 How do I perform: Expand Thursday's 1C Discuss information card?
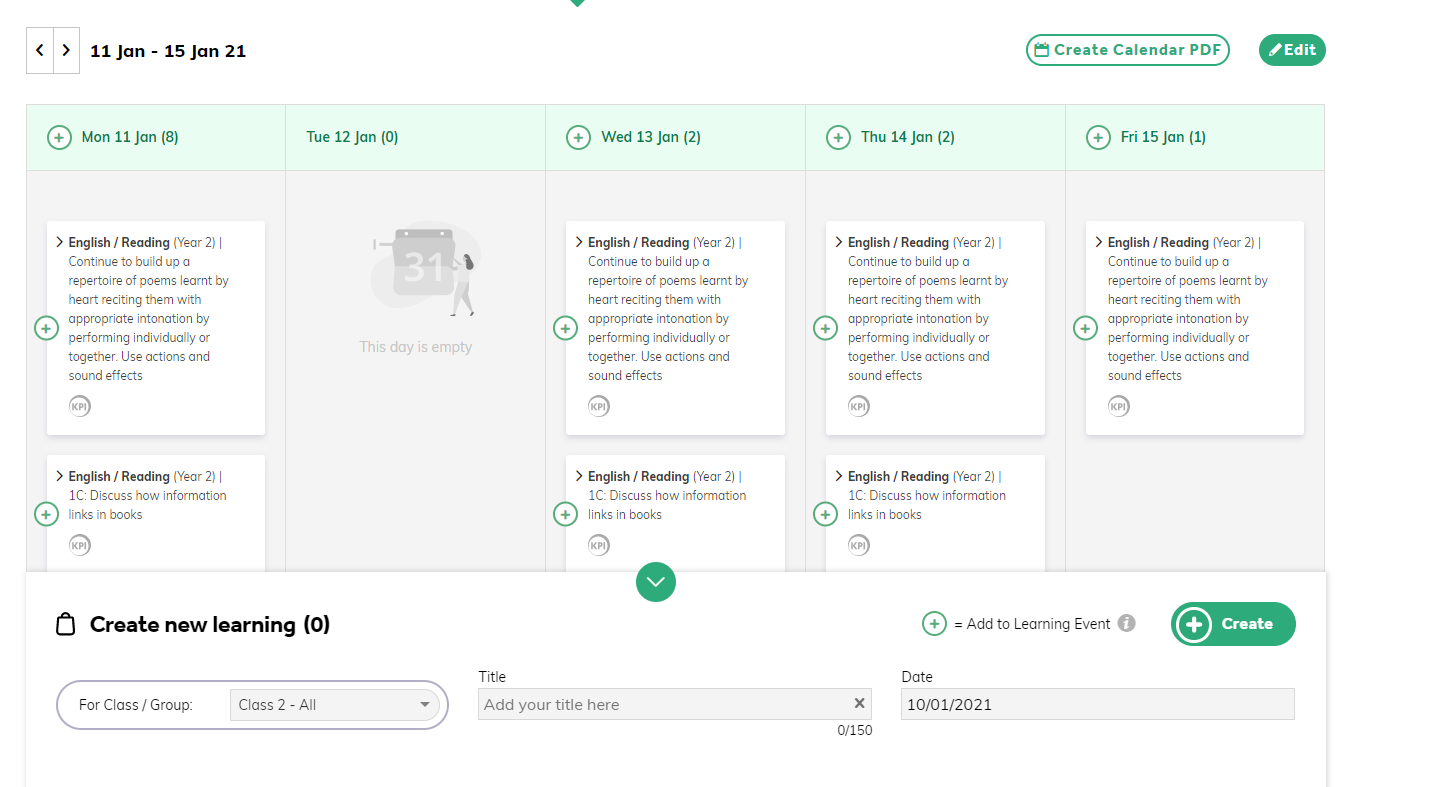point(840,476)
